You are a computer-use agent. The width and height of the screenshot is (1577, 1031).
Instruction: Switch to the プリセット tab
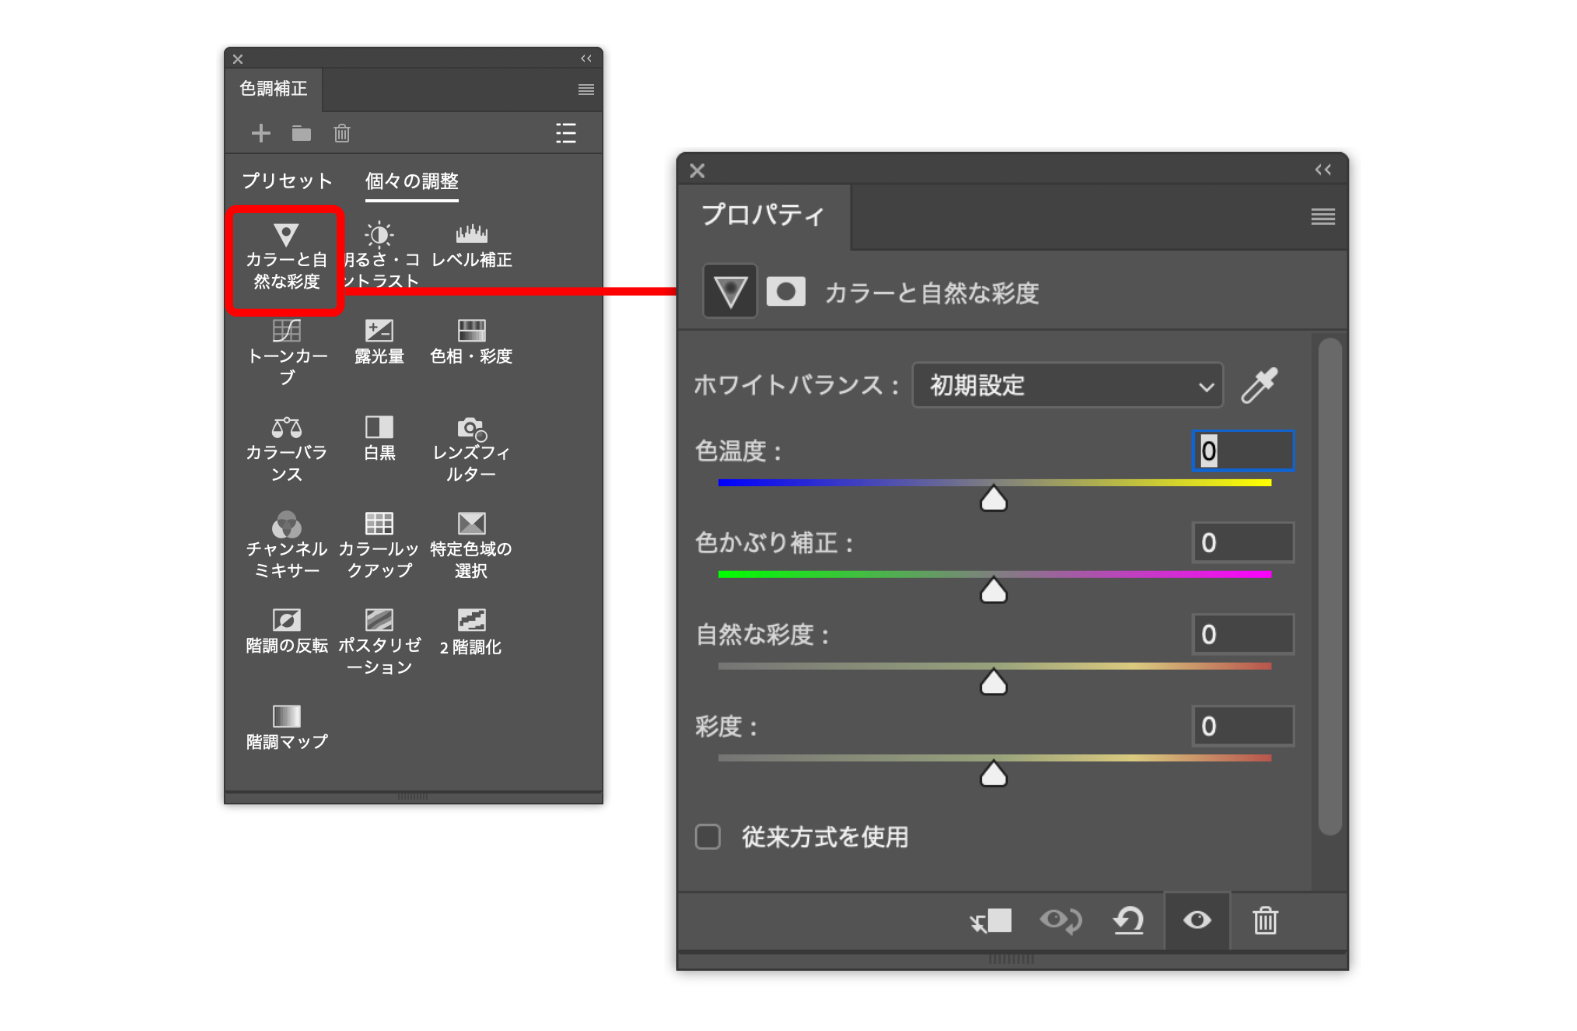286,181
